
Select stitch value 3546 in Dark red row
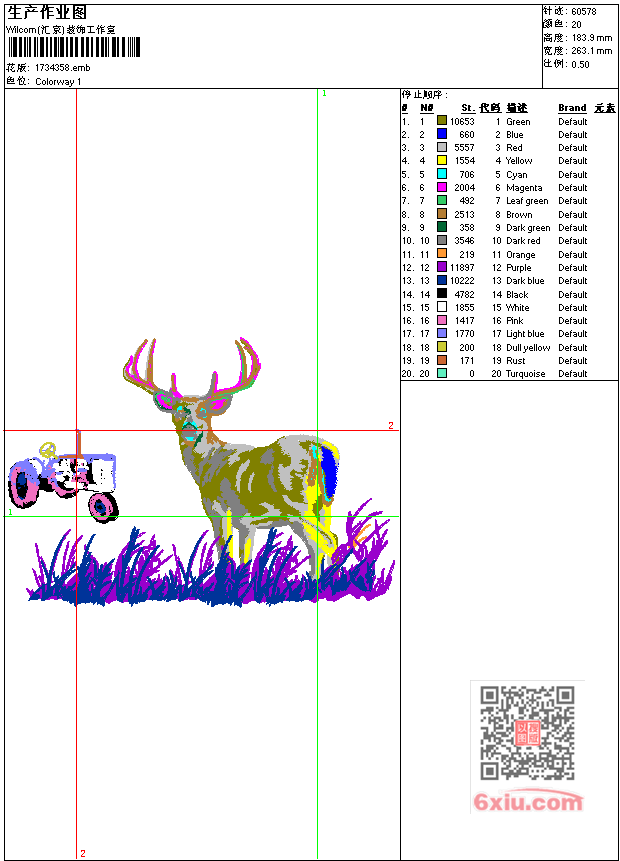[x=464, y=241]
